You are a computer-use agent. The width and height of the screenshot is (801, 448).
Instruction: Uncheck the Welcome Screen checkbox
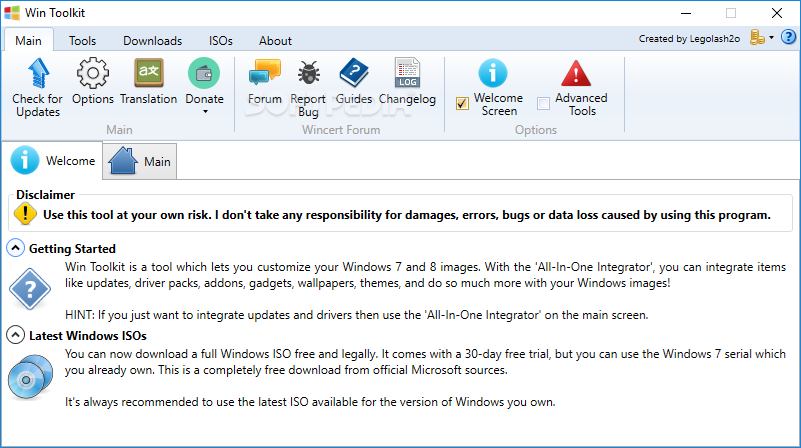pos(462,104)
